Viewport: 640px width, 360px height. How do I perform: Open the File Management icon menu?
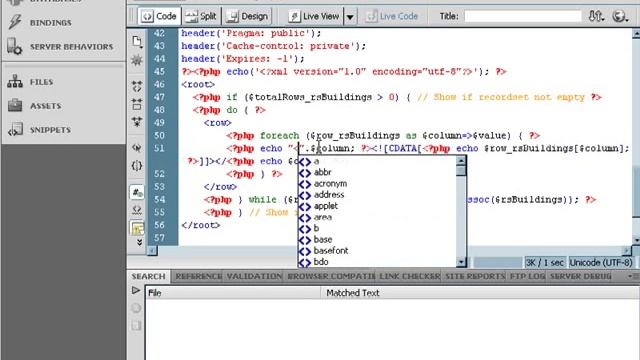596,16
